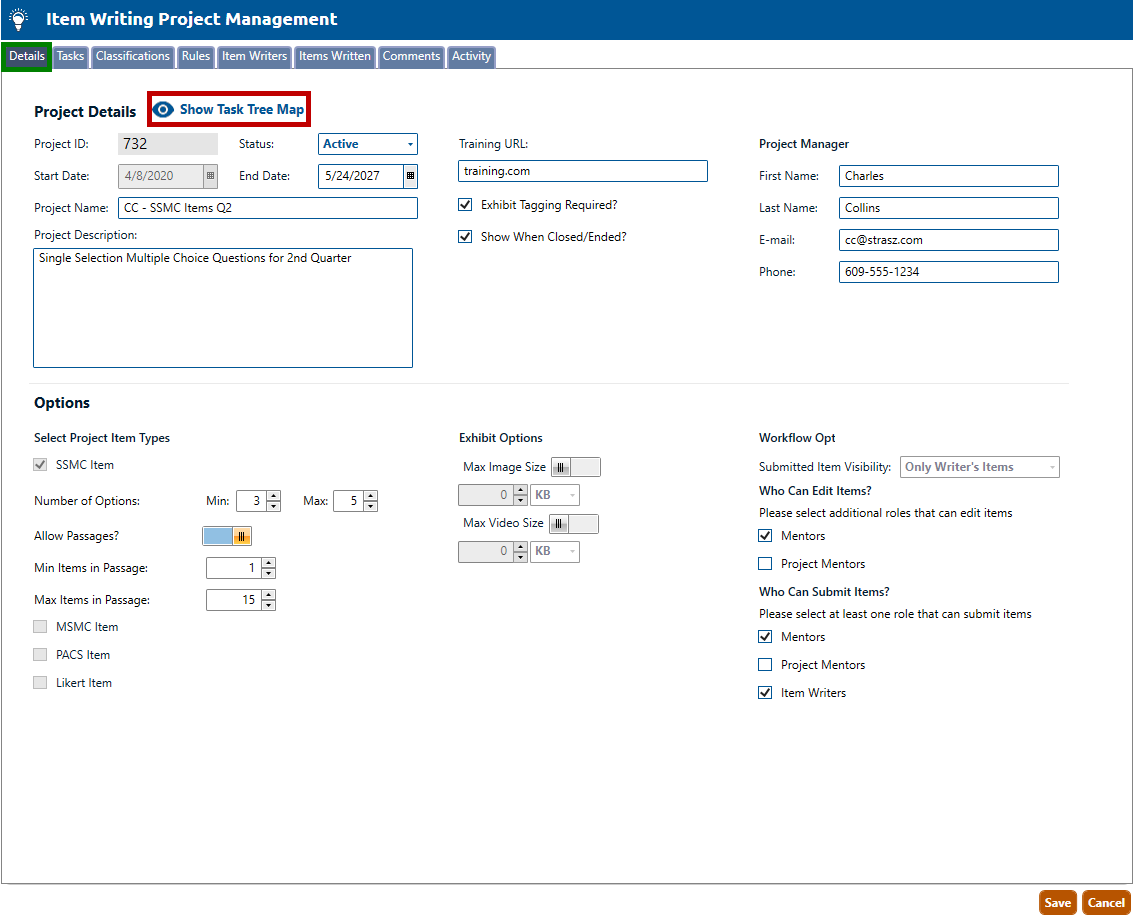Click the eye icon beside Show Task Tree Map
Image resolution: width=1136 pixels, height=920 pixels.
coord(164,110)
